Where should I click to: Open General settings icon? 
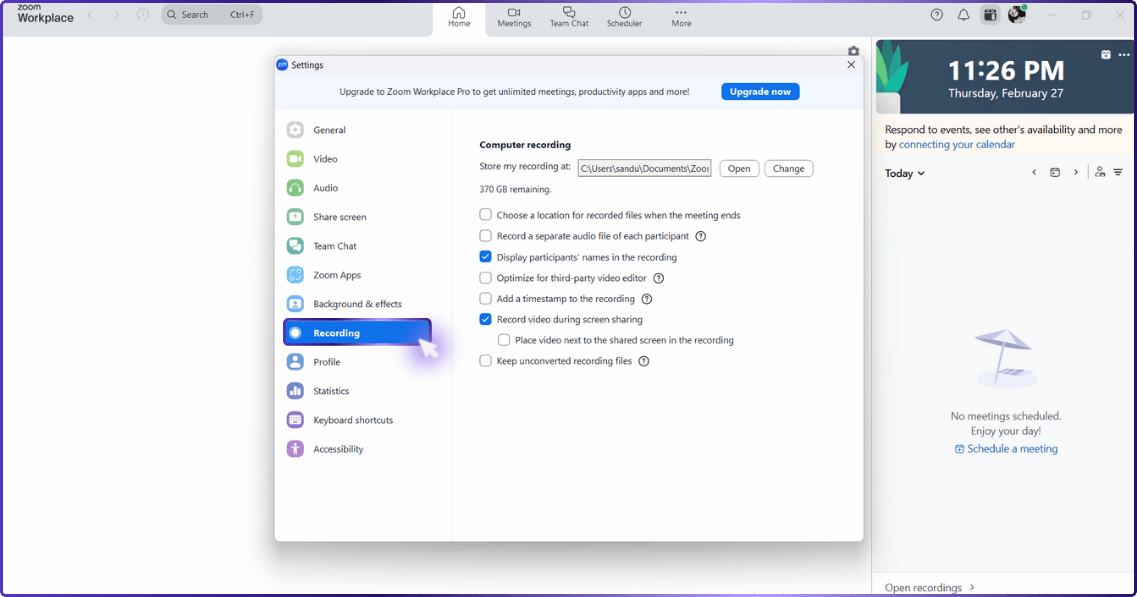tap(295, 130)
